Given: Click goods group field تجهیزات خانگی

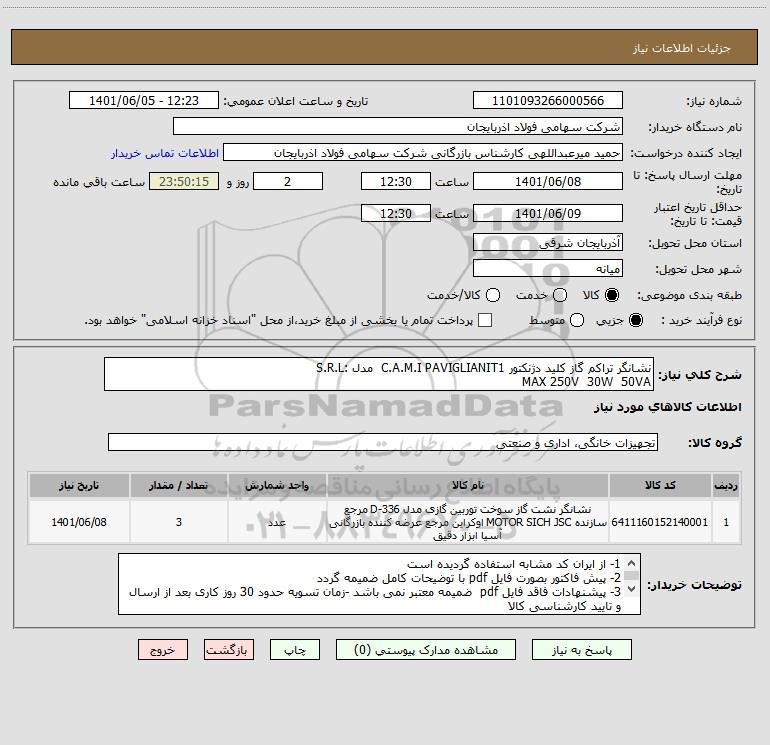Looking at the screenshot, I should point(383,442).
